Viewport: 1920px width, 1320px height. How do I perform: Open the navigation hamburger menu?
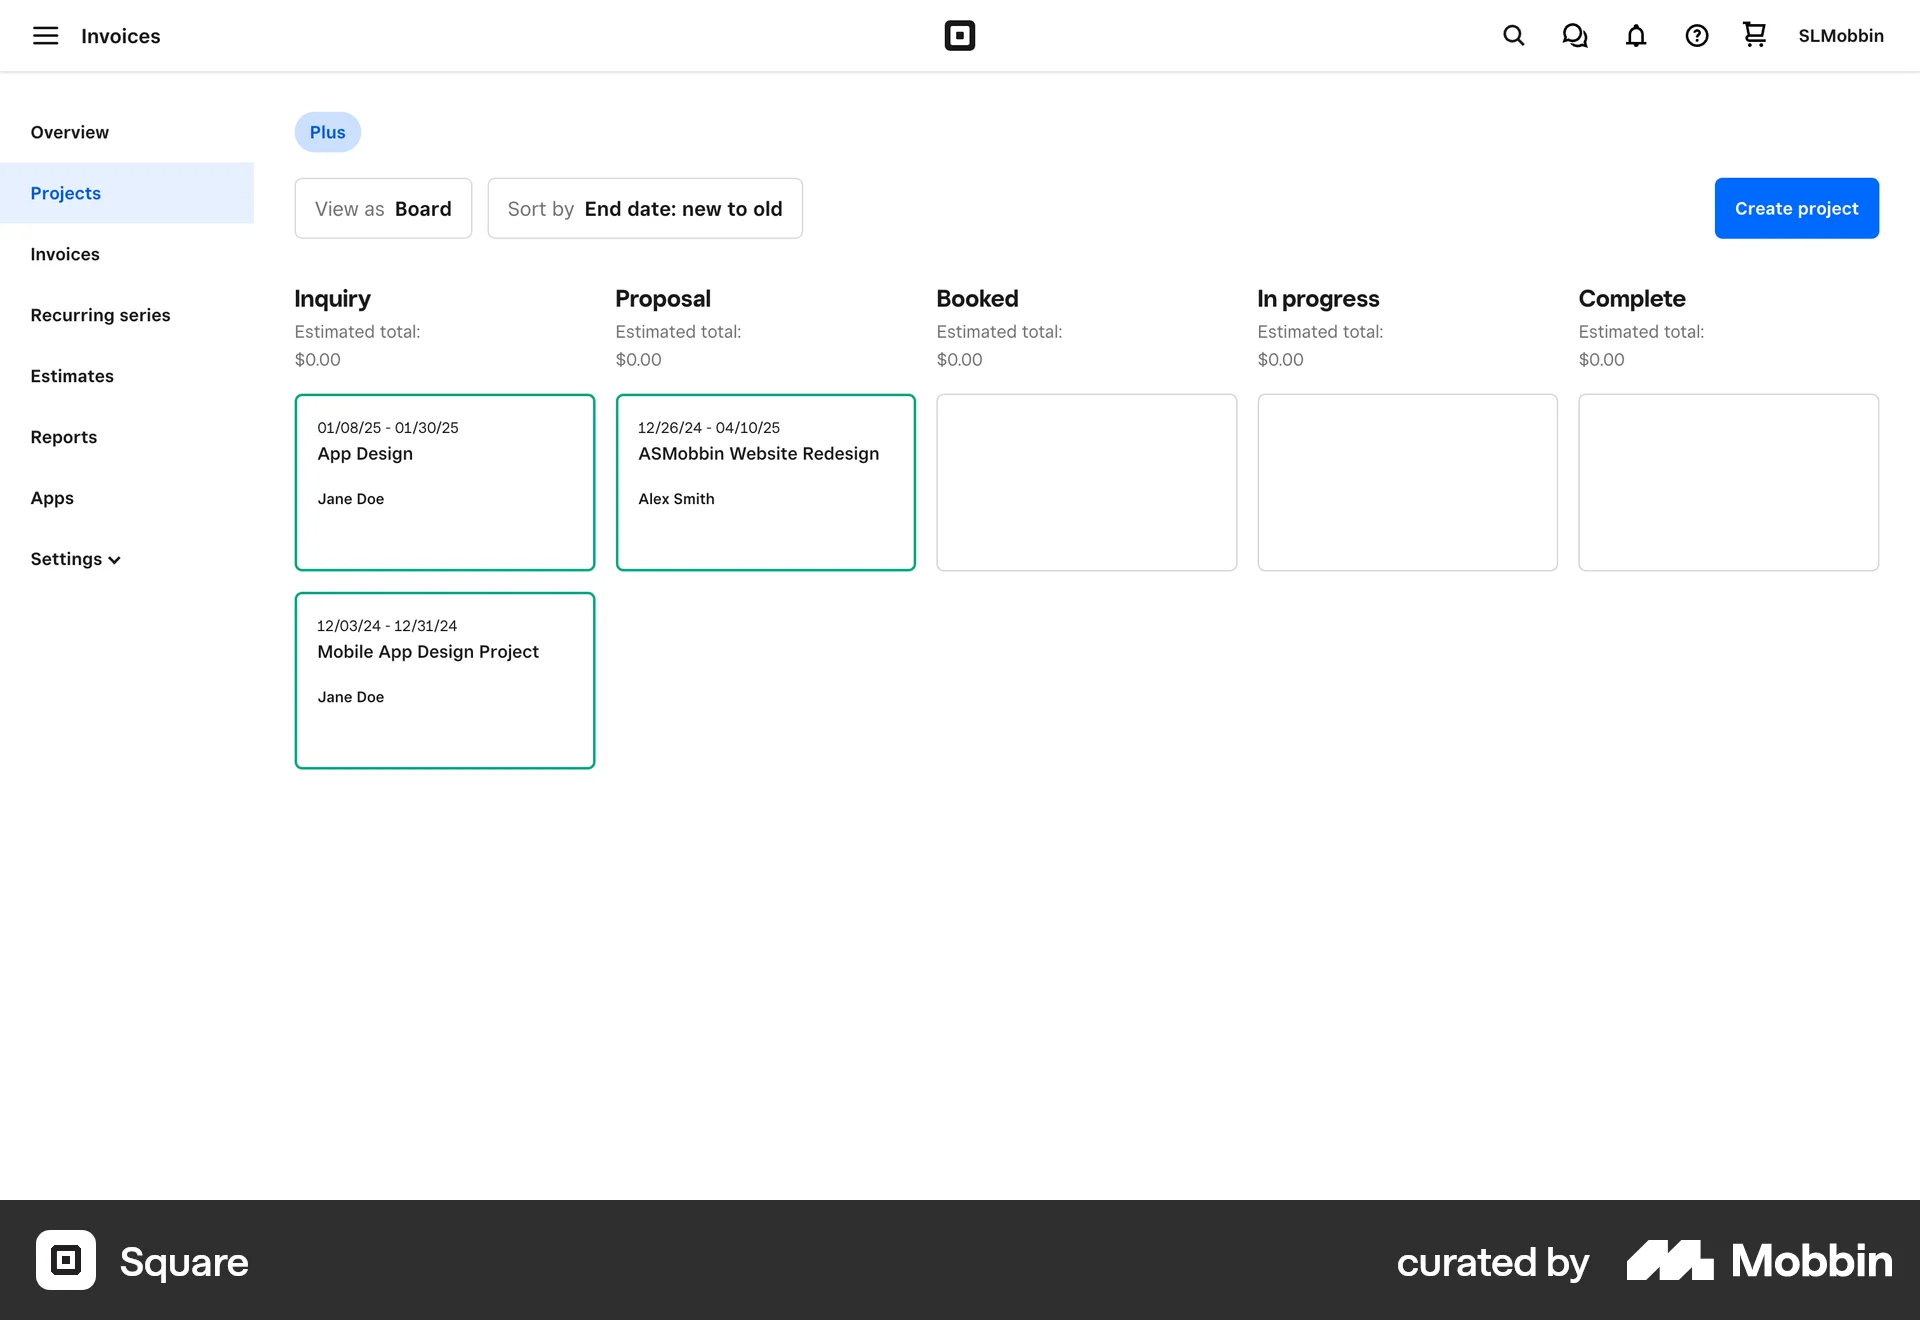pyautogui.click(x=45, y=35)
